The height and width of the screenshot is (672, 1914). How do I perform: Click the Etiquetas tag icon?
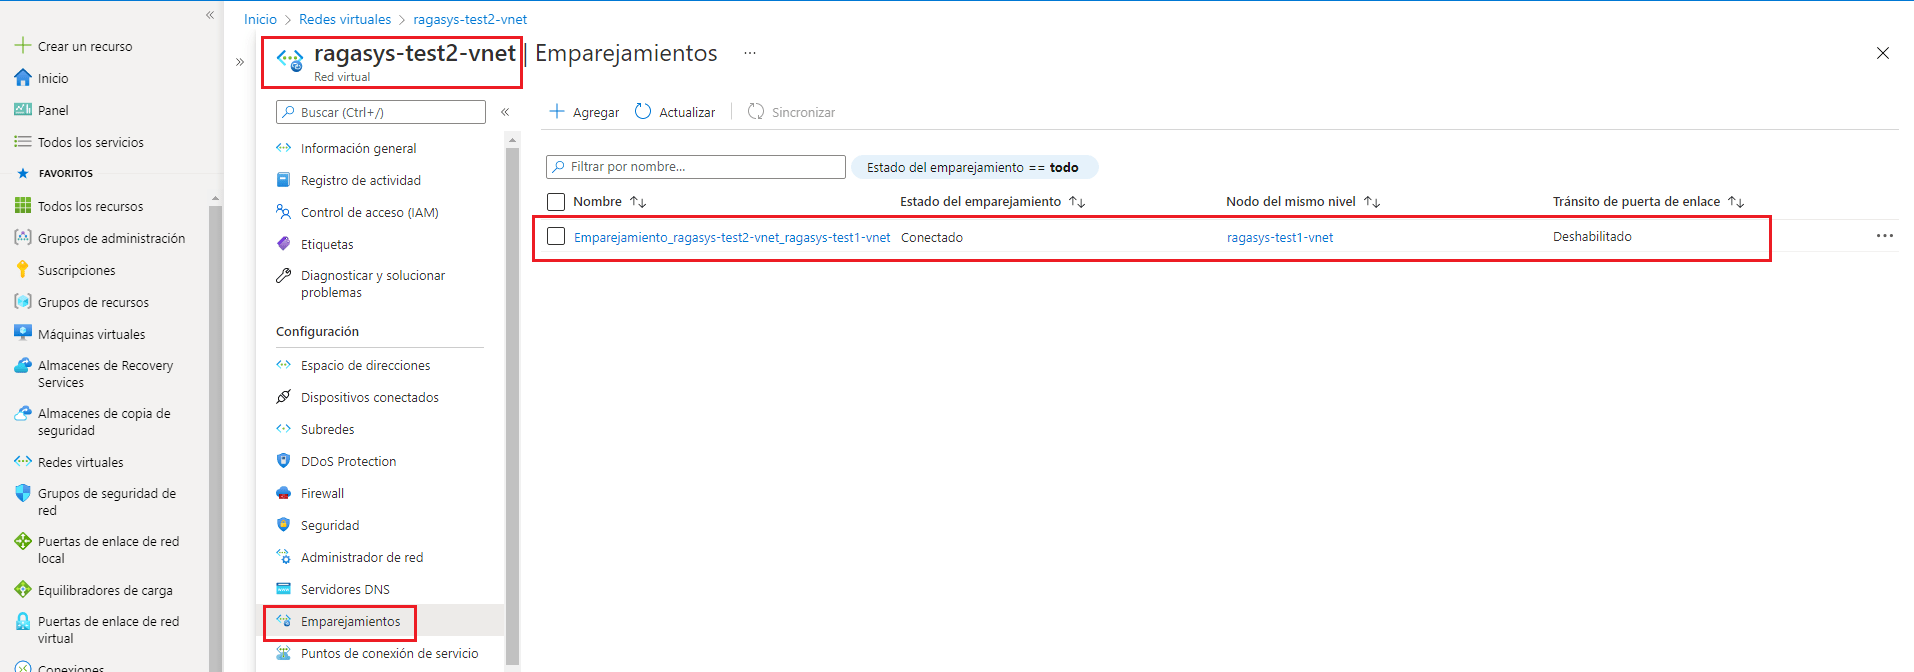click(284, 244)
